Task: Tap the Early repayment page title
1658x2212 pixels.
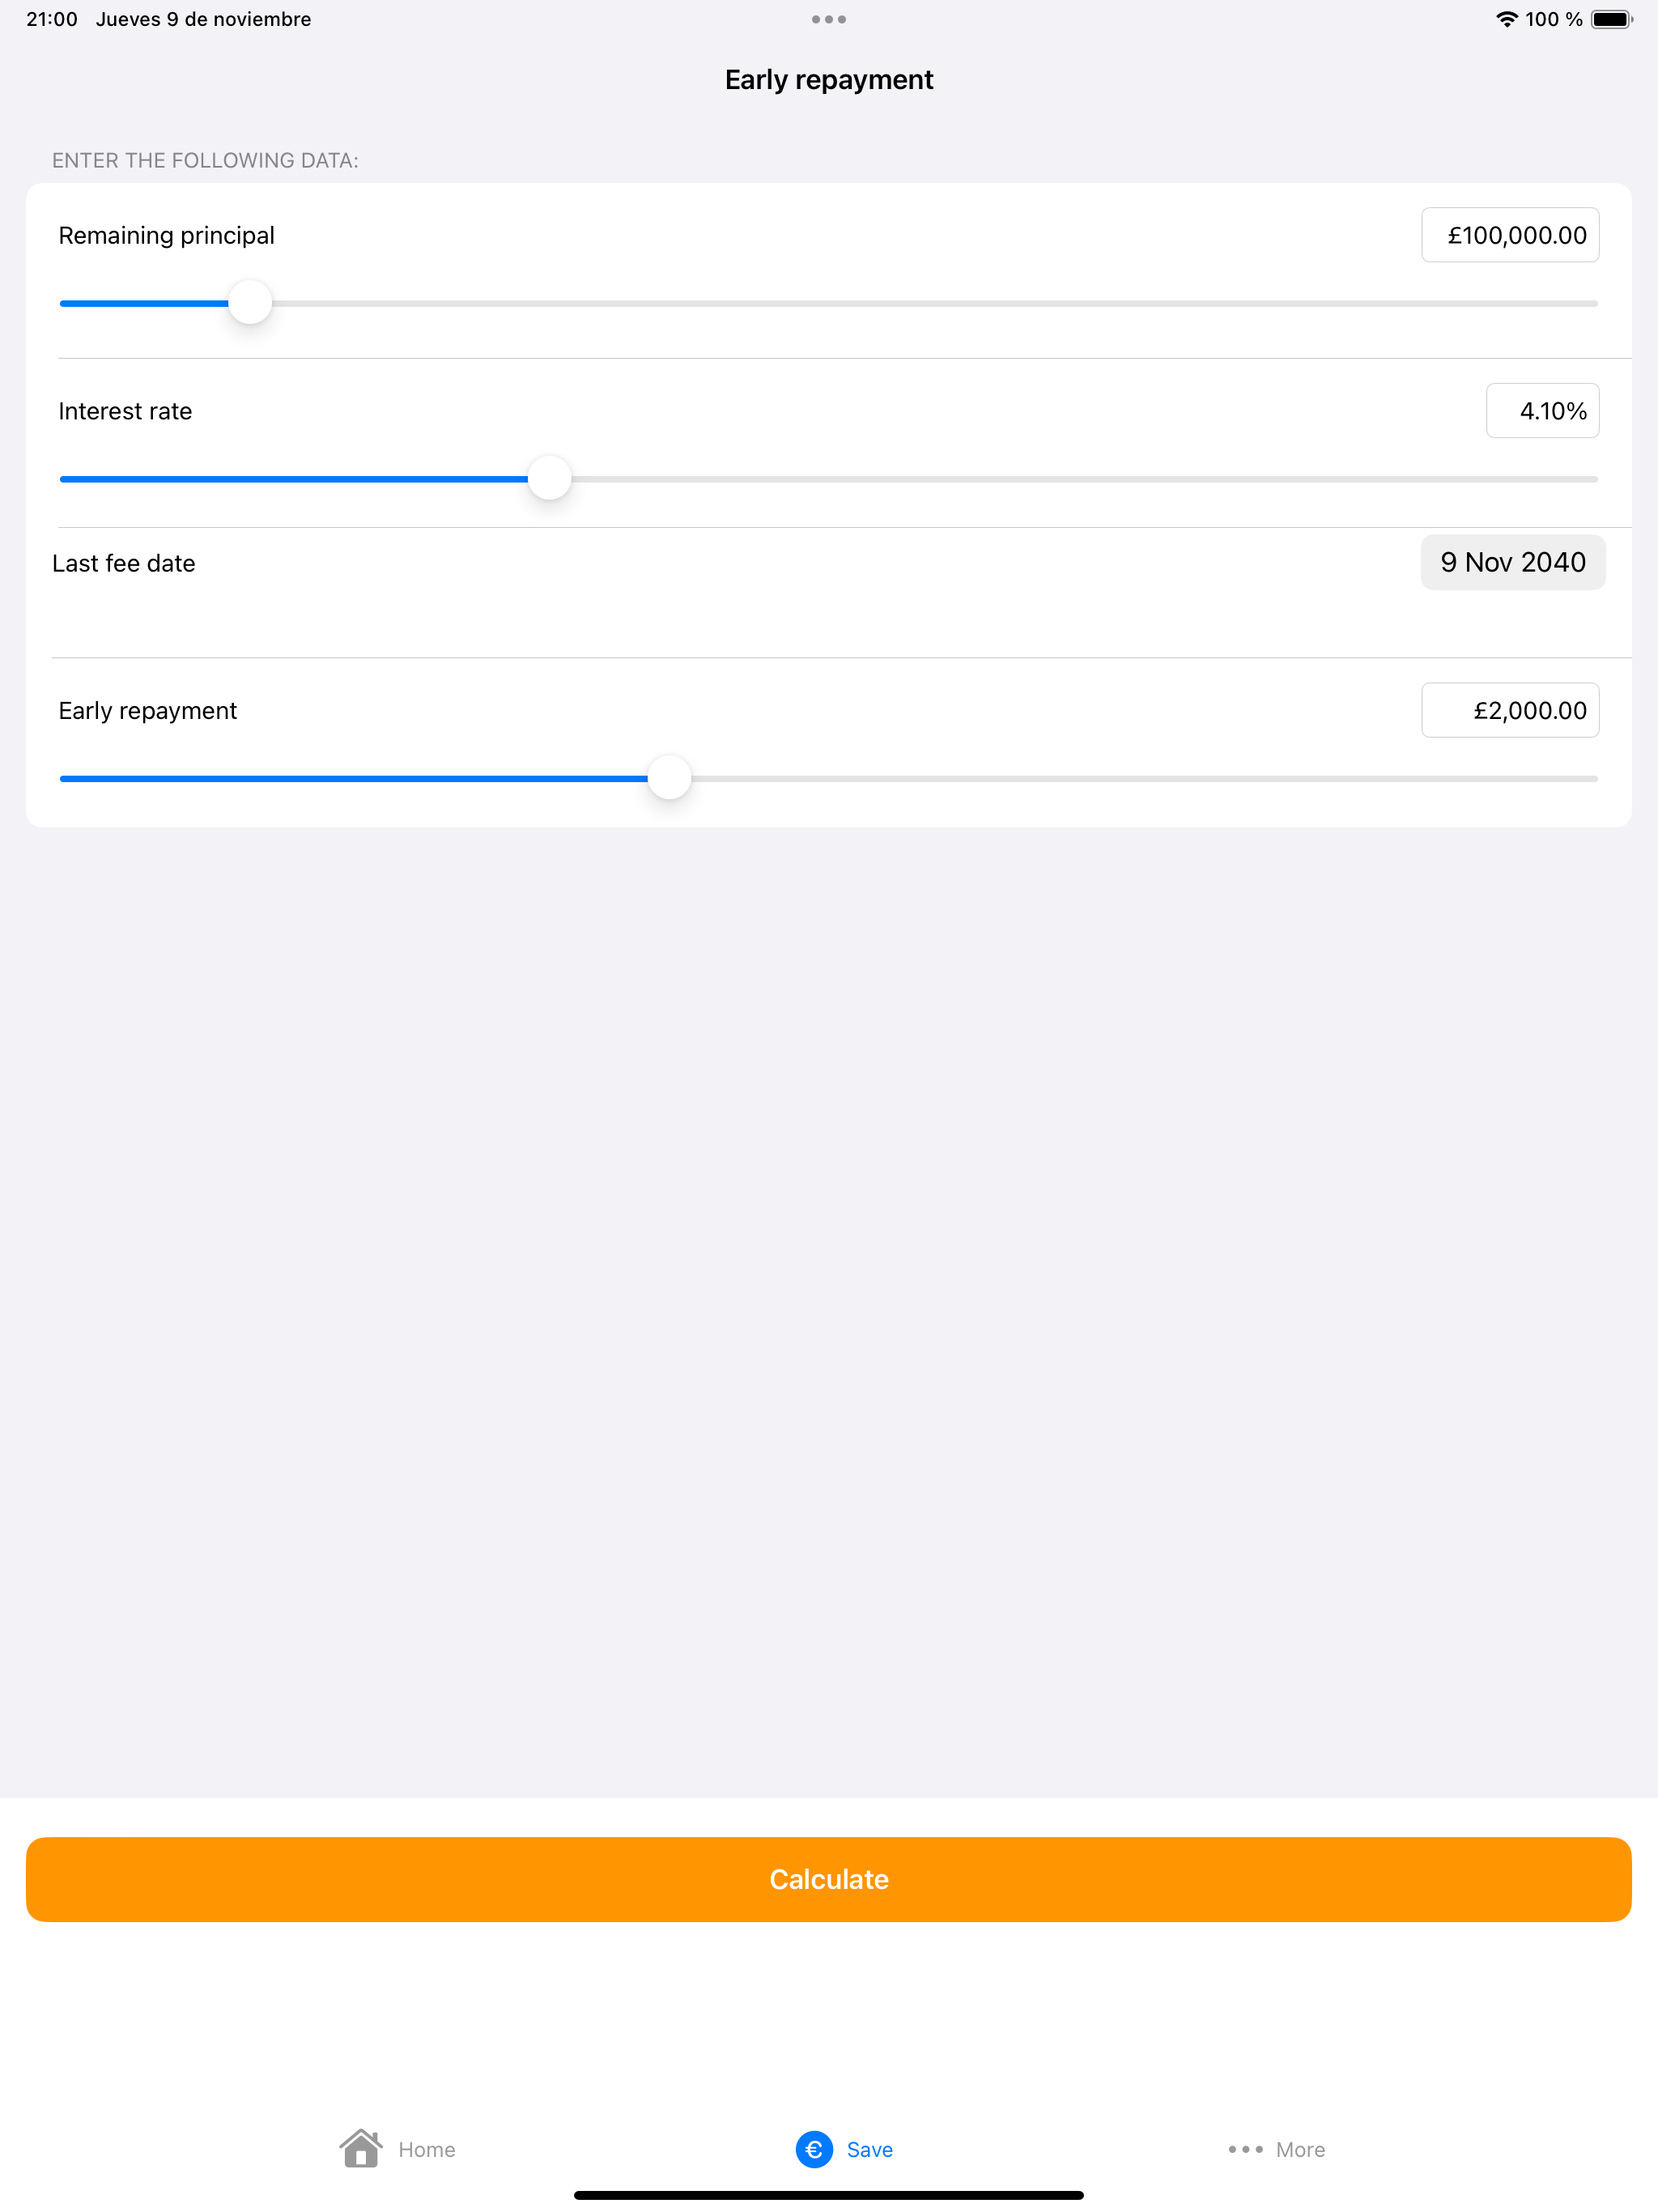Action: pos(829,79)
